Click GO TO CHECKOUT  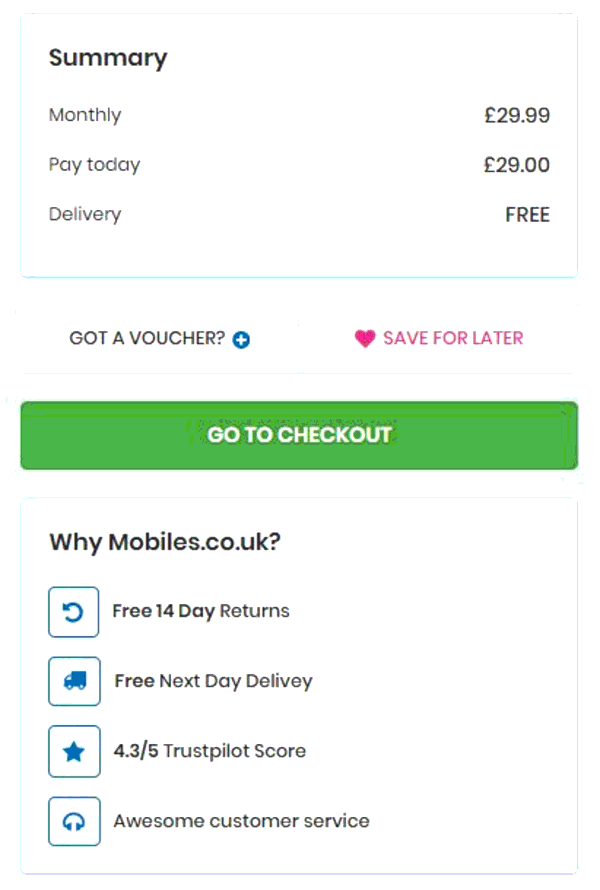pyautogui.click(x=298, y=435)
